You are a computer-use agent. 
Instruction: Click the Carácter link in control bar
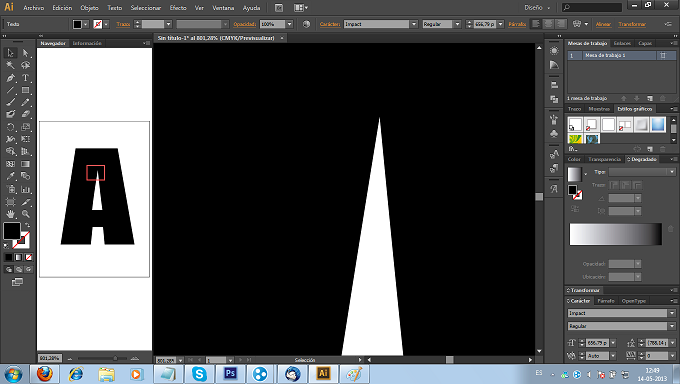point(330,24)
